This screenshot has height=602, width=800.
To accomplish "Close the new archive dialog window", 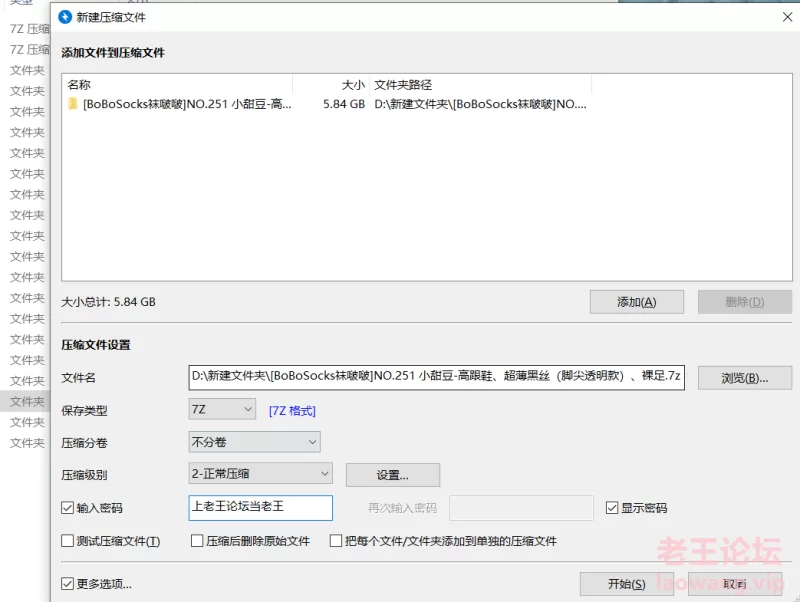I will pos(786,17).
